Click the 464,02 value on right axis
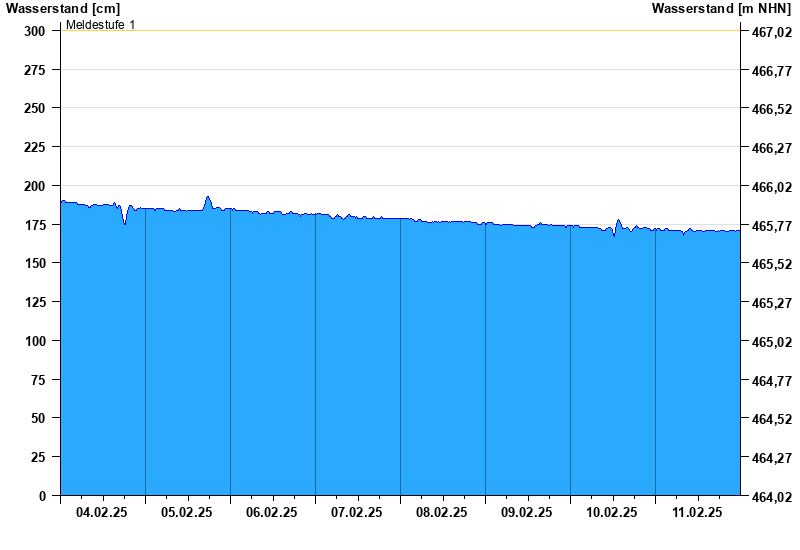 pos(772,497)
